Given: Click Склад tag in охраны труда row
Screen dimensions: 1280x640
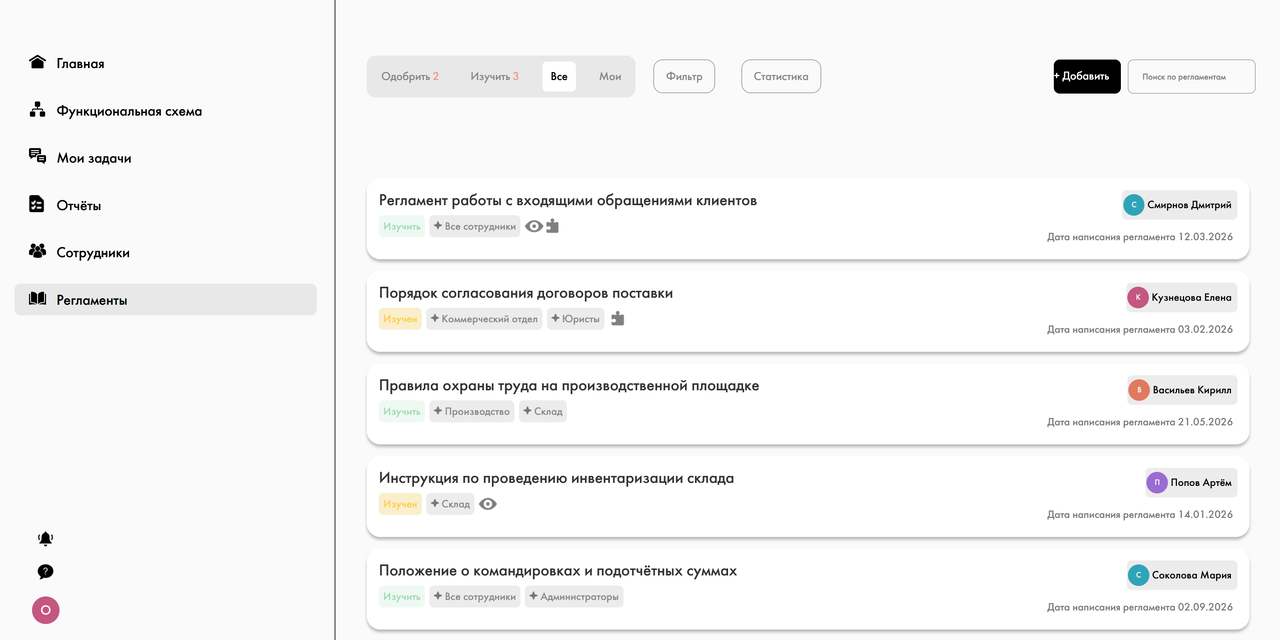Looking at the screenshot, I should (543, 411).
